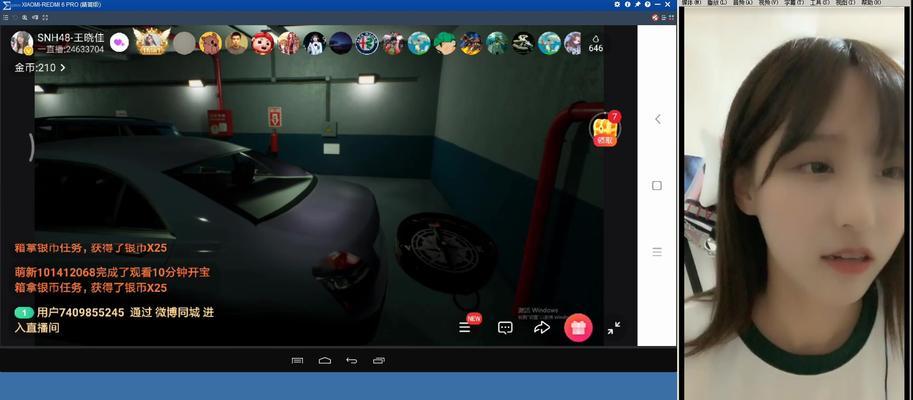This screenshot has width=913, height=400.
Task: Click the red circular icon at toolbar right
Action: click(x=655, y=18)
